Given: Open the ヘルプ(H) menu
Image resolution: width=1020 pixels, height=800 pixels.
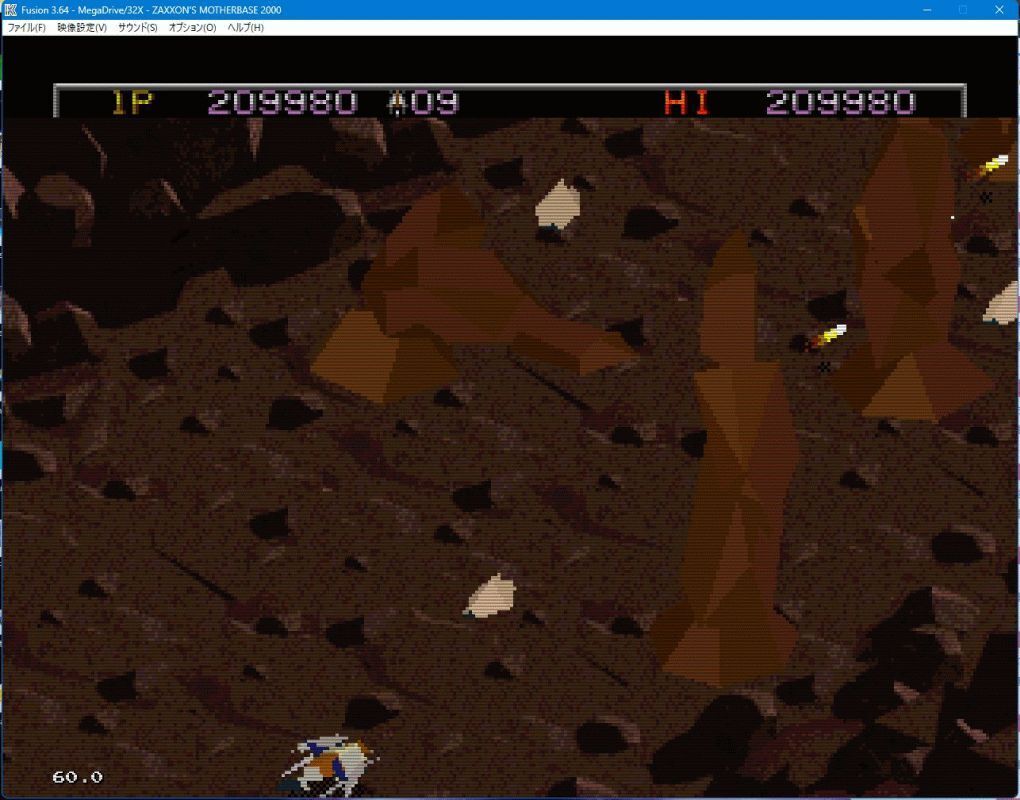Looking at the screenshot, I should point(245,27).
